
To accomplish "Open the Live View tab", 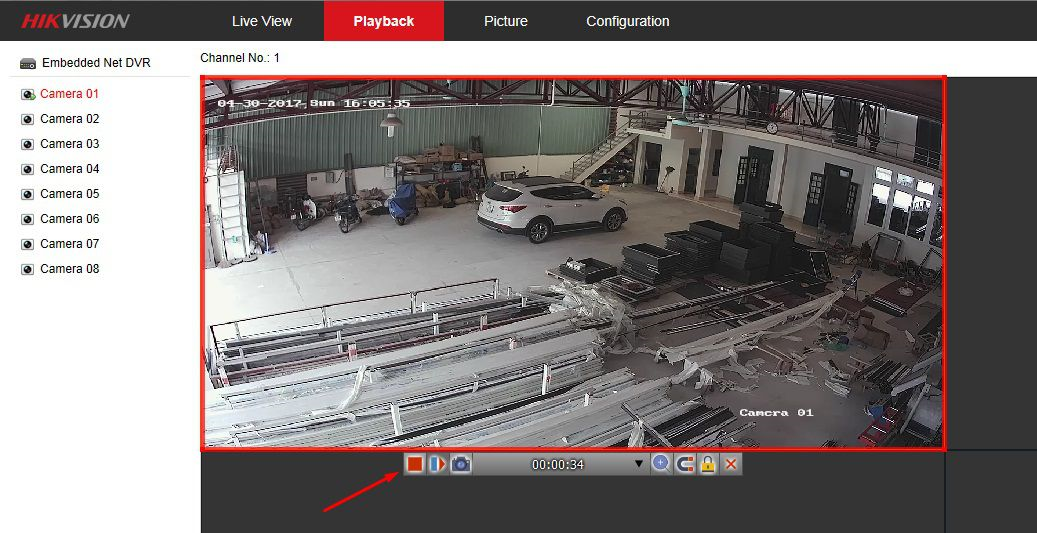I will pyautogui.click(x=262, y=21).
